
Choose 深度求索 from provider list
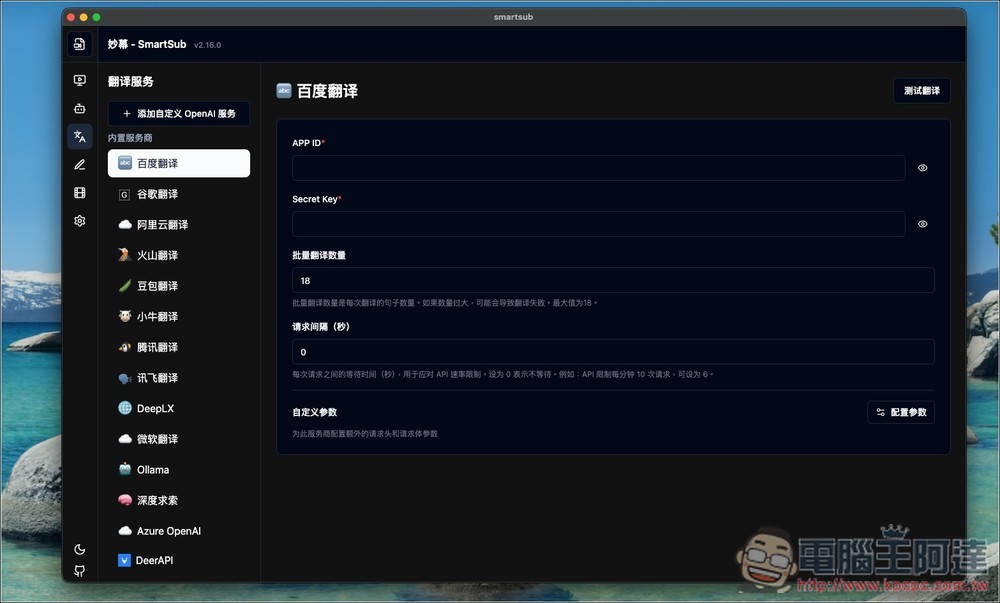179,500
